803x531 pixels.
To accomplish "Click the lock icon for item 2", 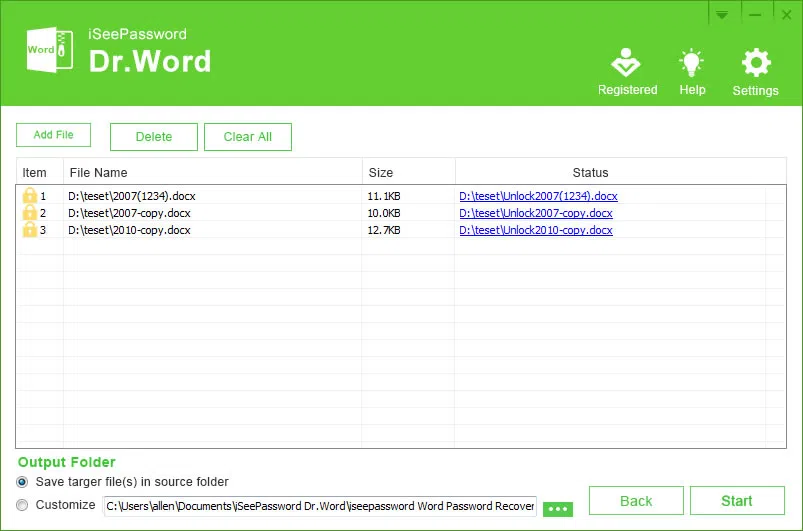I will click(x=30, y=213).
